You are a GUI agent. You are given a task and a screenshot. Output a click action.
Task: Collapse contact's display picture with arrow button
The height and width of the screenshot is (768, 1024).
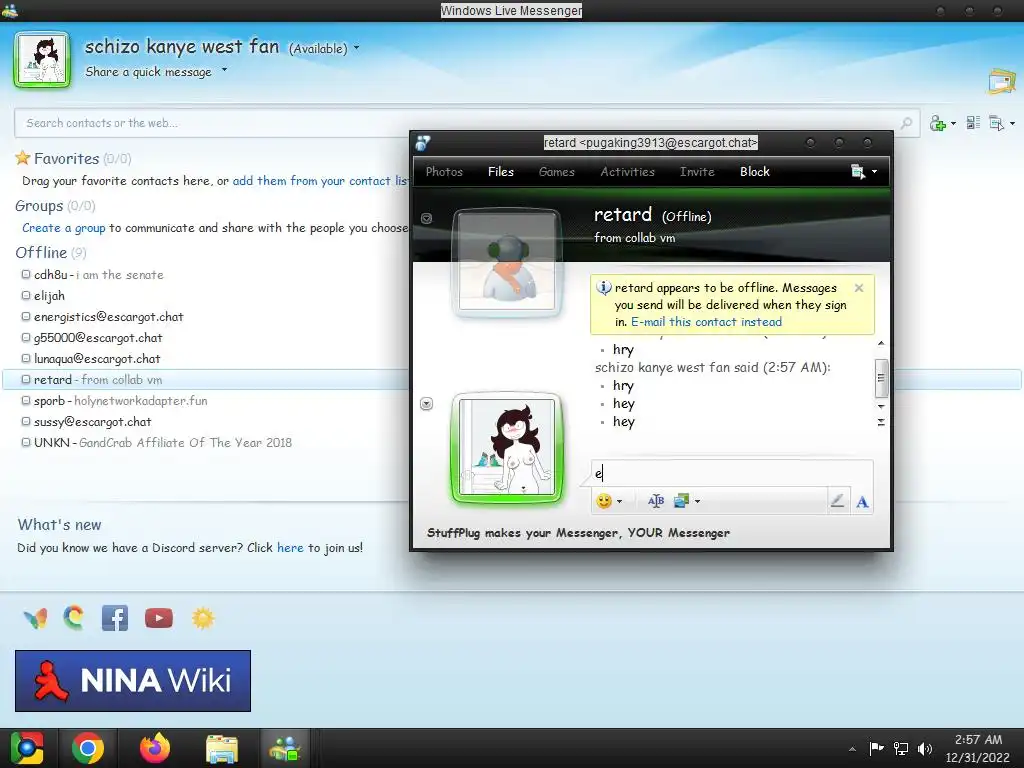point(426,219)
